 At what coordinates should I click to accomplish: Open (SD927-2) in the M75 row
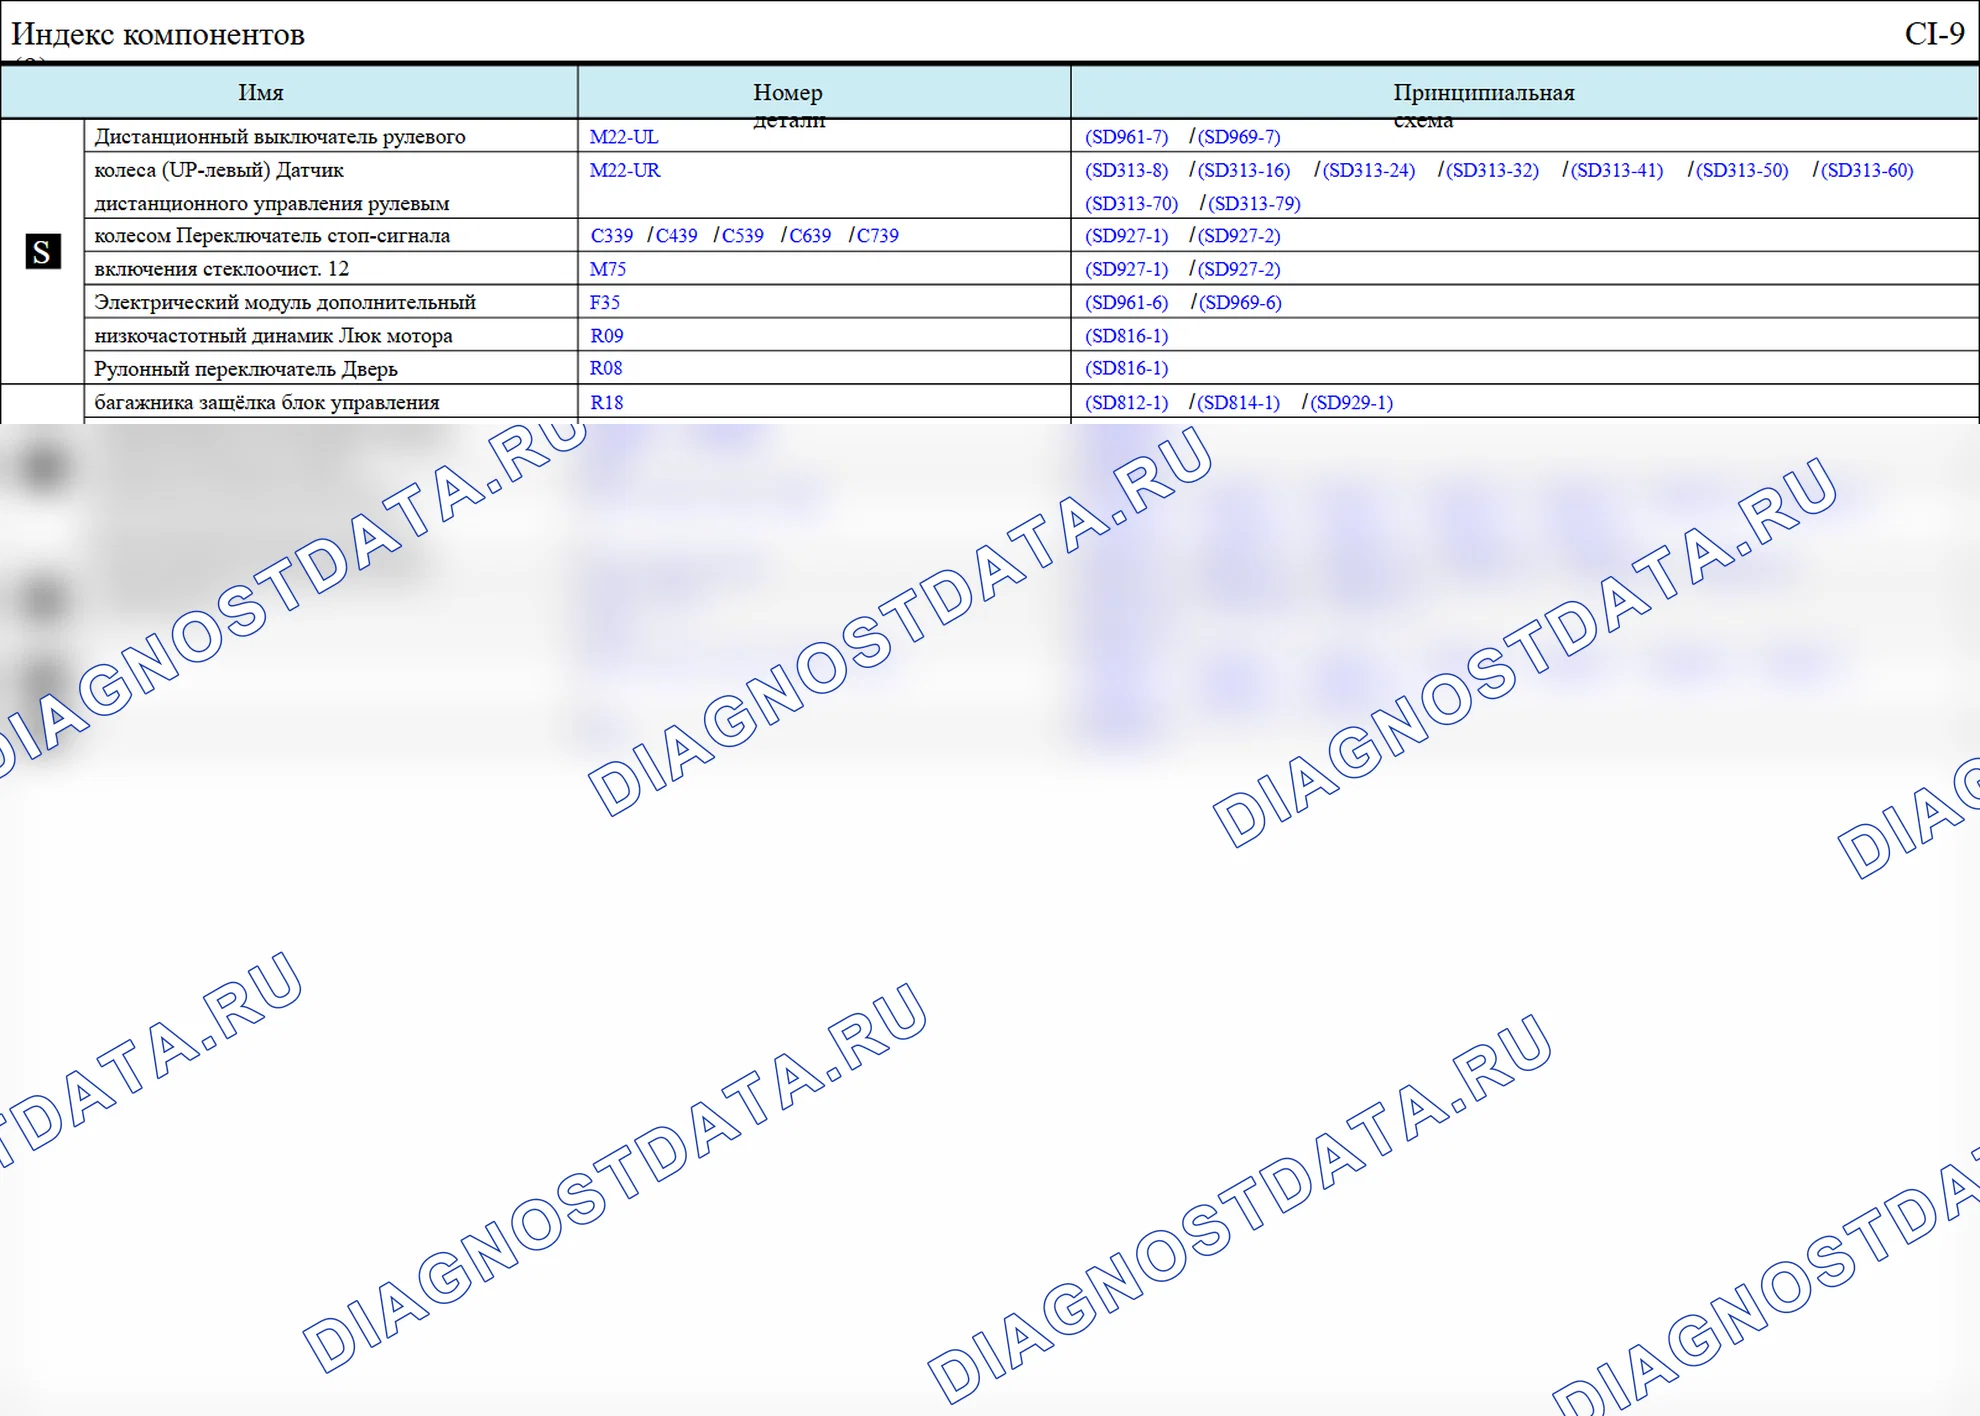pos(1239,269)
